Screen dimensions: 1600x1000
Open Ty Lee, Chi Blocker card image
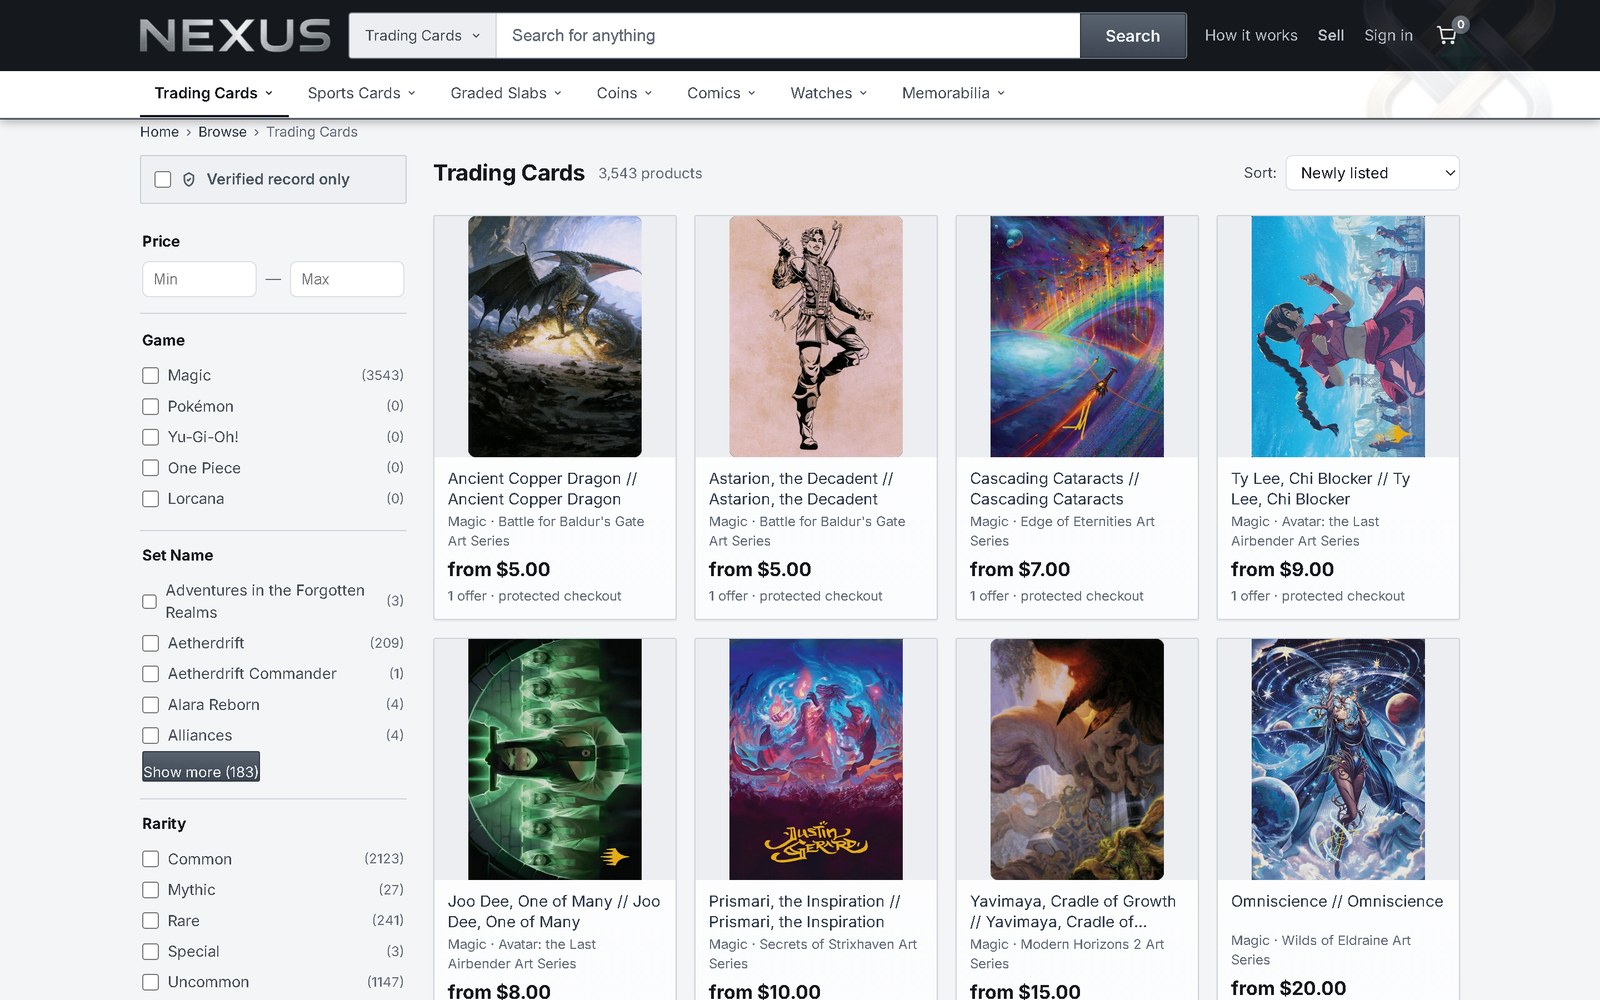click(x=1338, y=337)
